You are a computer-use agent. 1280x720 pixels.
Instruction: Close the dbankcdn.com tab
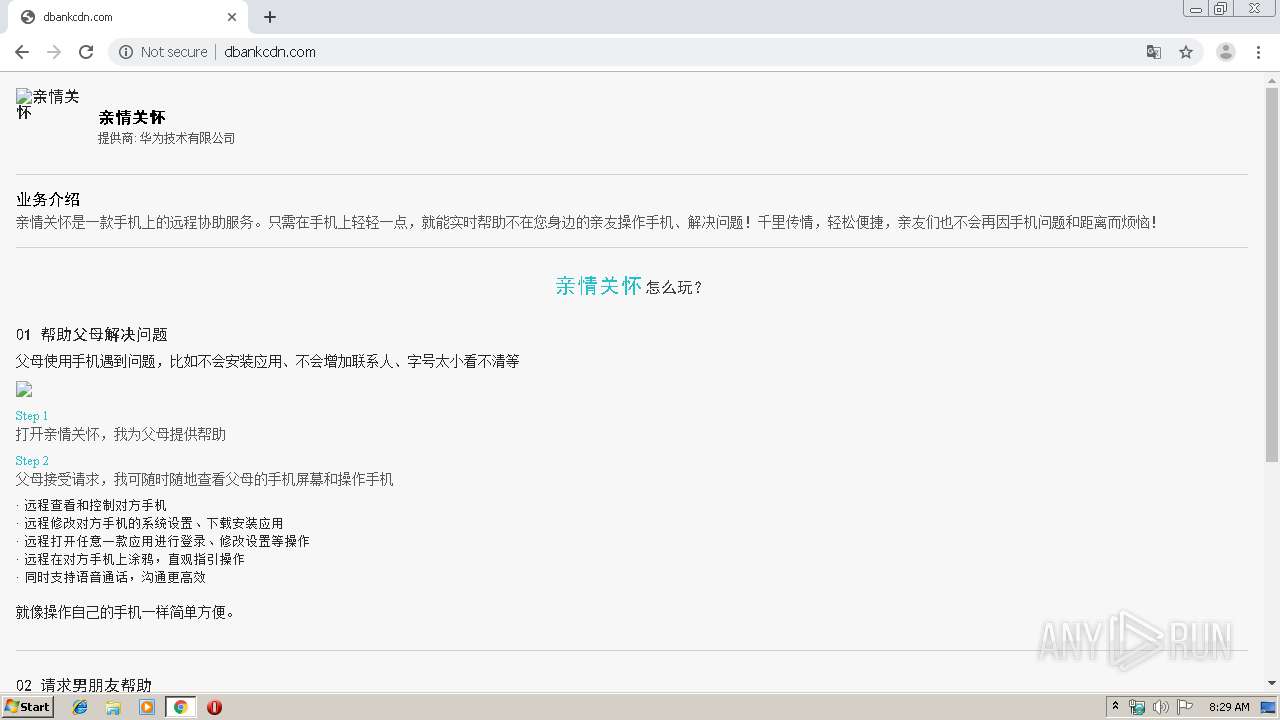tap(232, 17)
